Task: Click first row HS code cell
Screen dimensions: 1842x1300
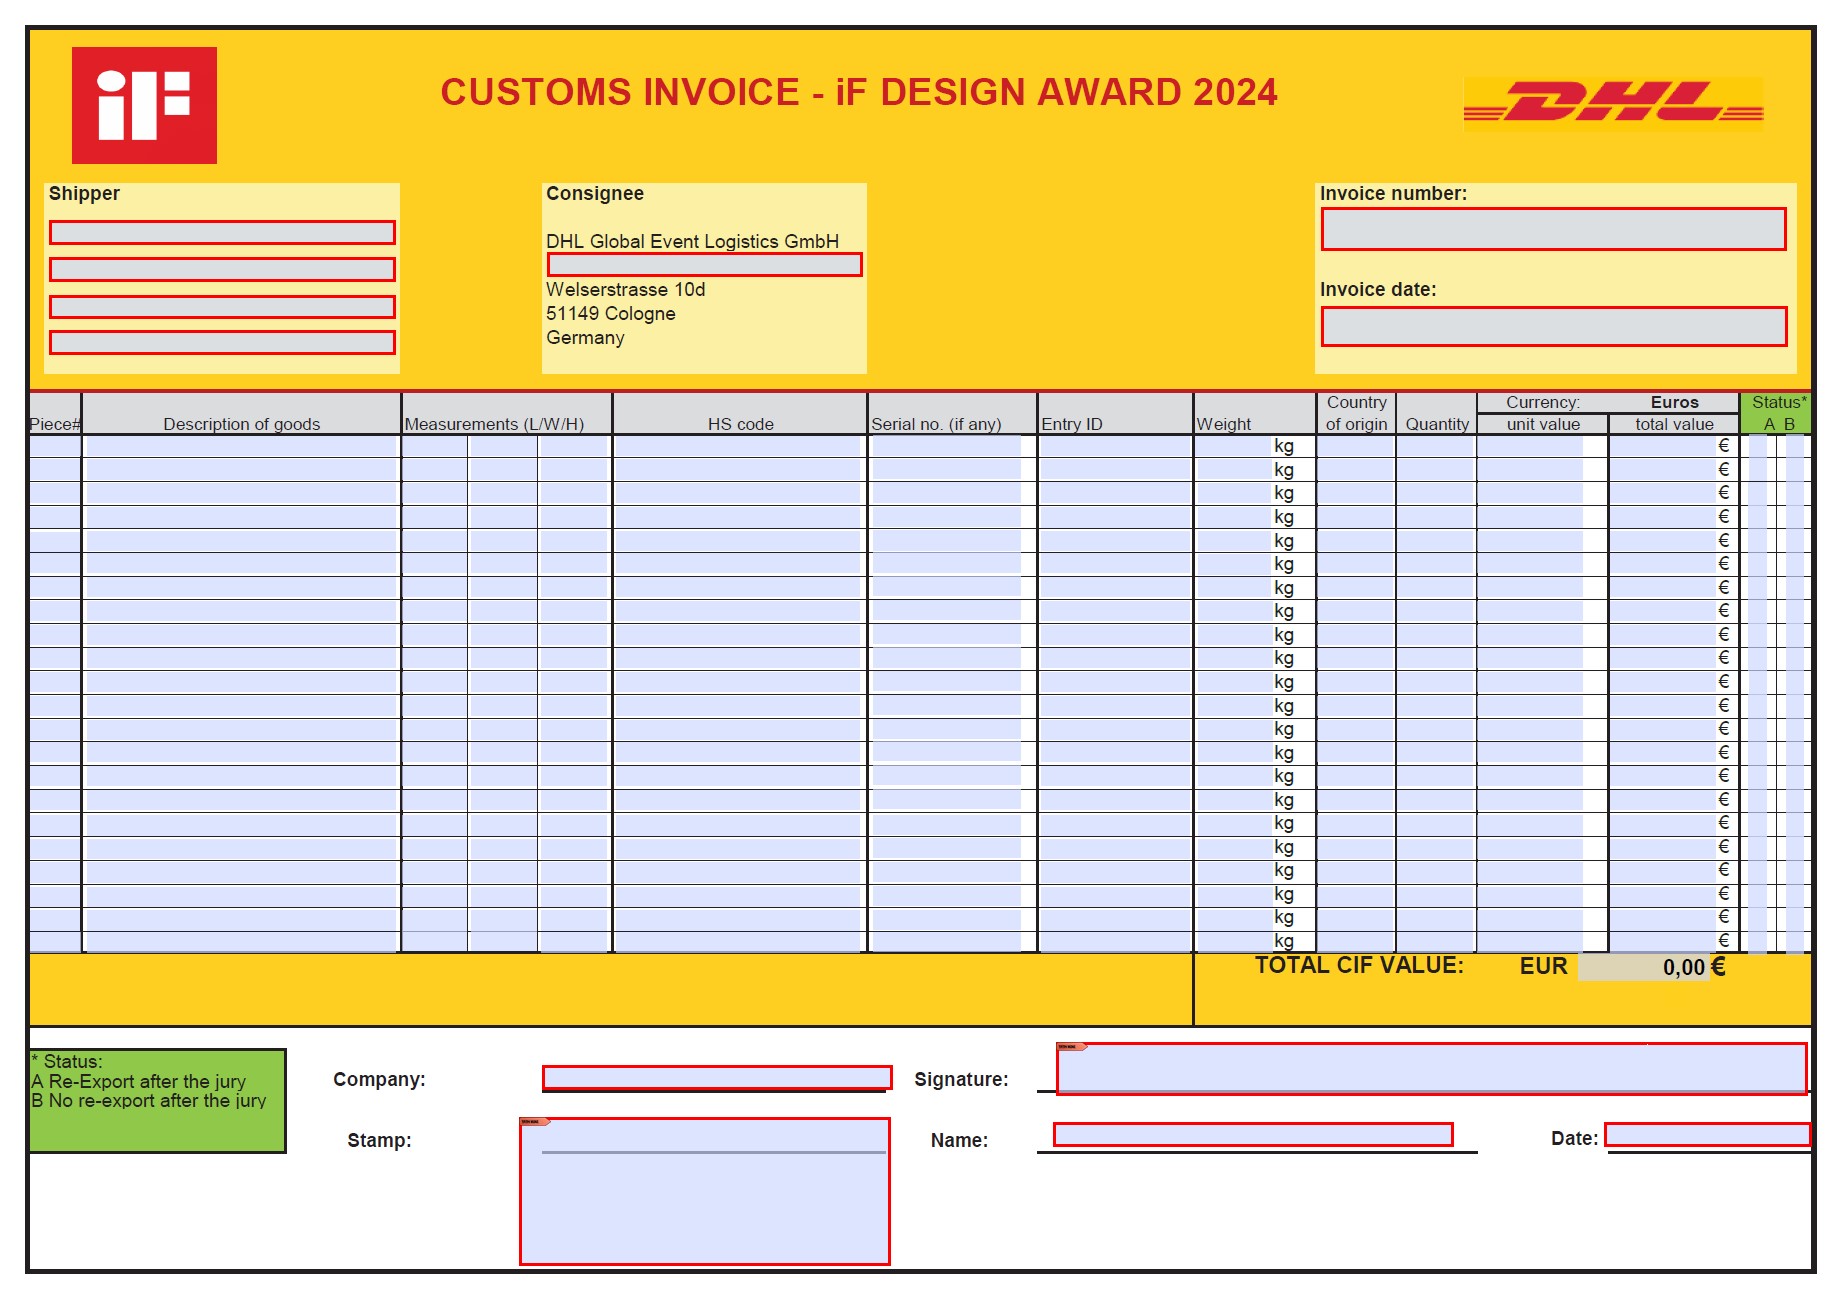Action: pyautogui.click(x=738, y=446)
